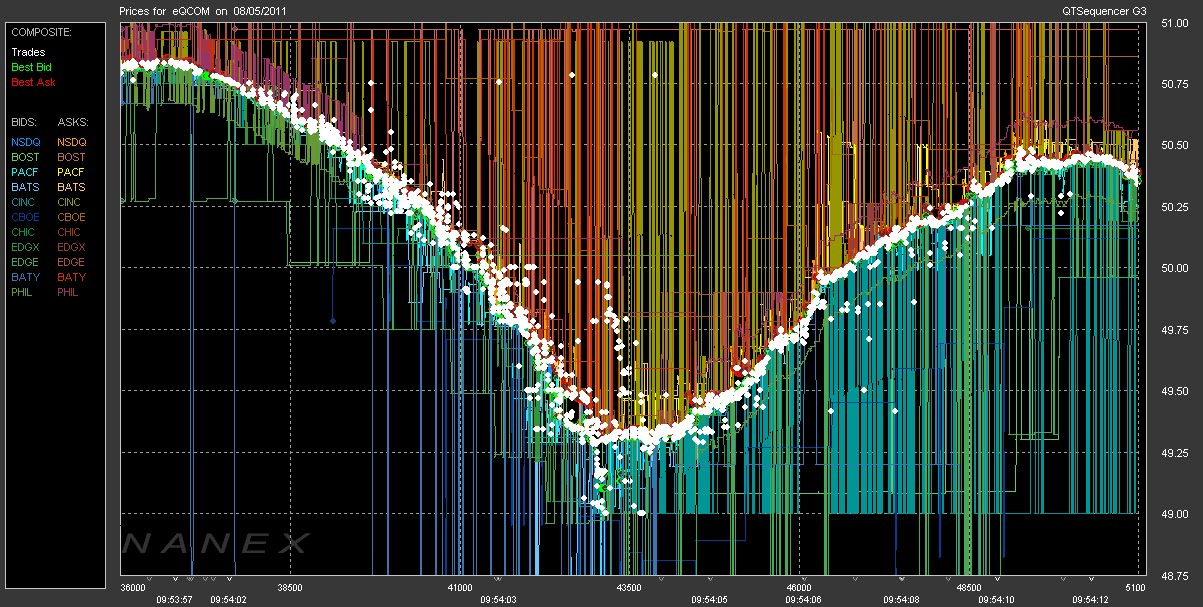This screenshot has height=607, width=1203.
Task: Click the 50.00 price axis label
Action: tap(1174, 267)
